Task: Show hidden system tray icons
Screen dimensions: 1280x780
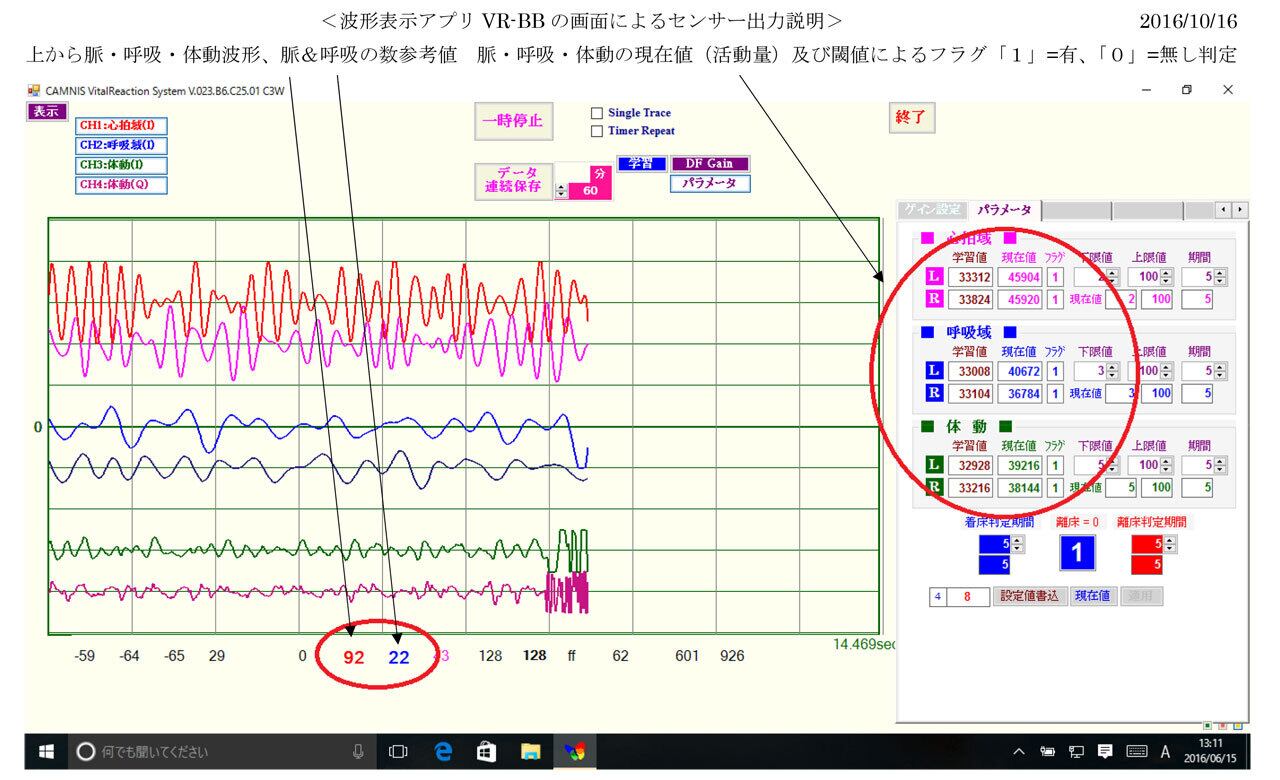Action: point(1020,752)
